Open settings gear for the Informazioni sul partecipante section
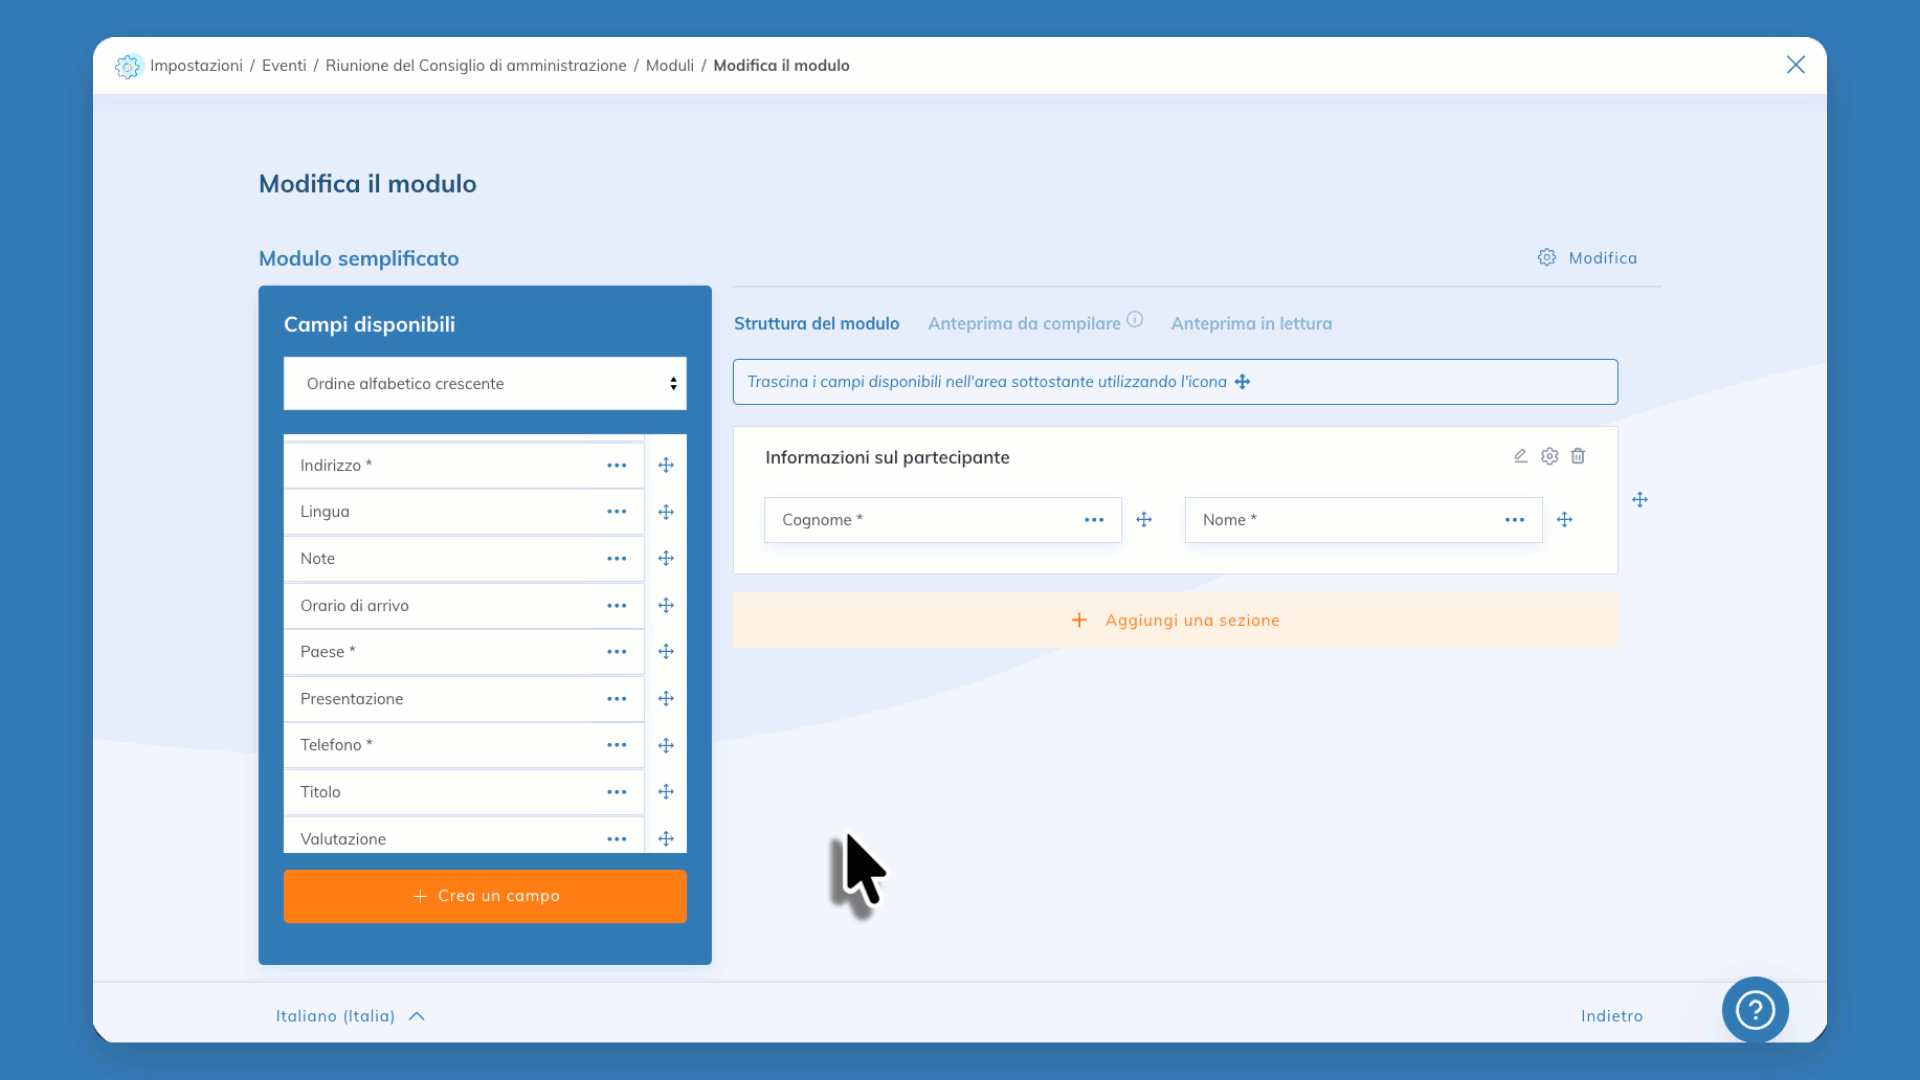This screenshot has width=1920, height=1080. click(x=1549, y=456)
